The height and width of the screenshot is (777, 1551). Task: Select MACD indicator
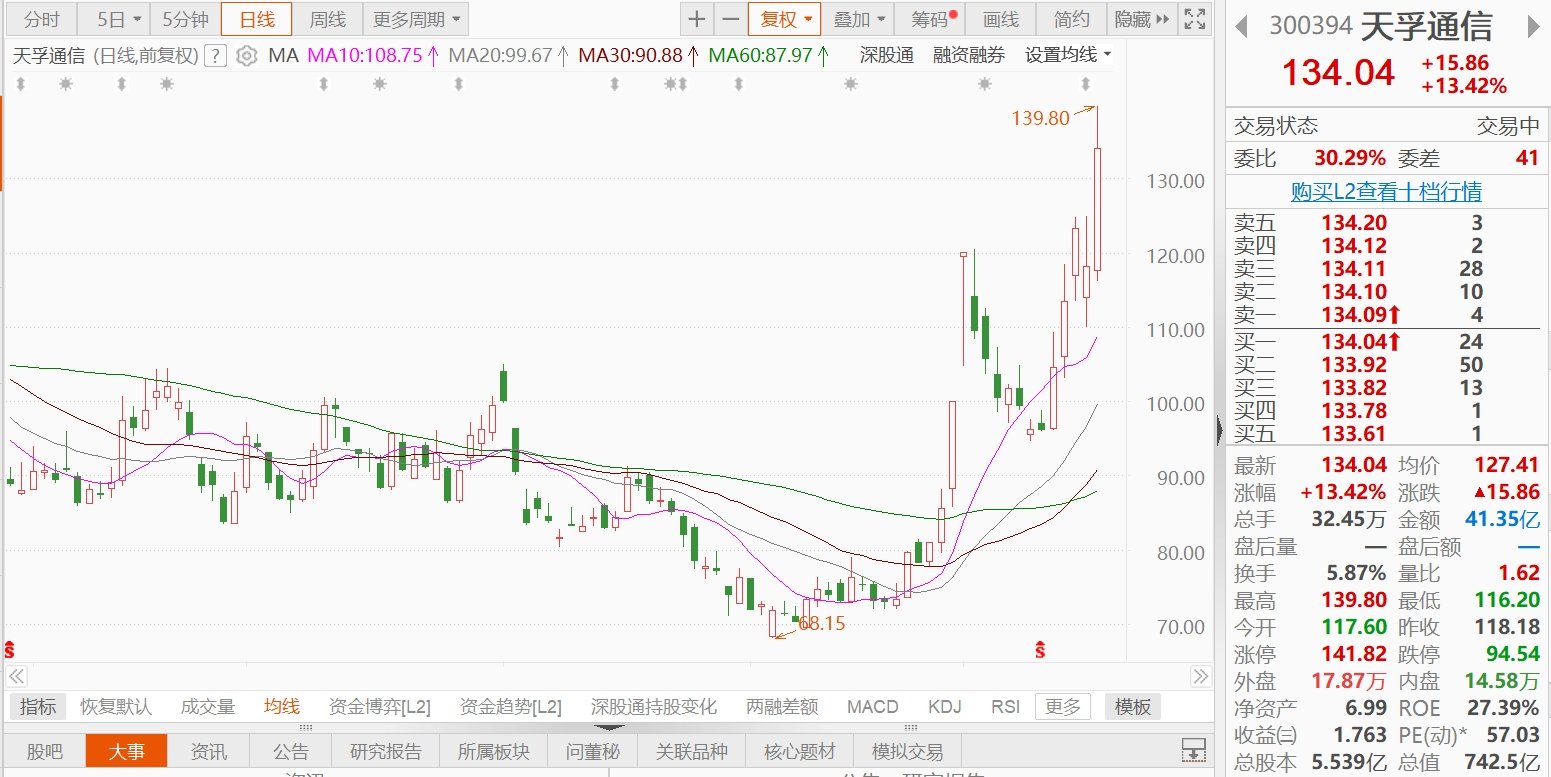[873, 707]
